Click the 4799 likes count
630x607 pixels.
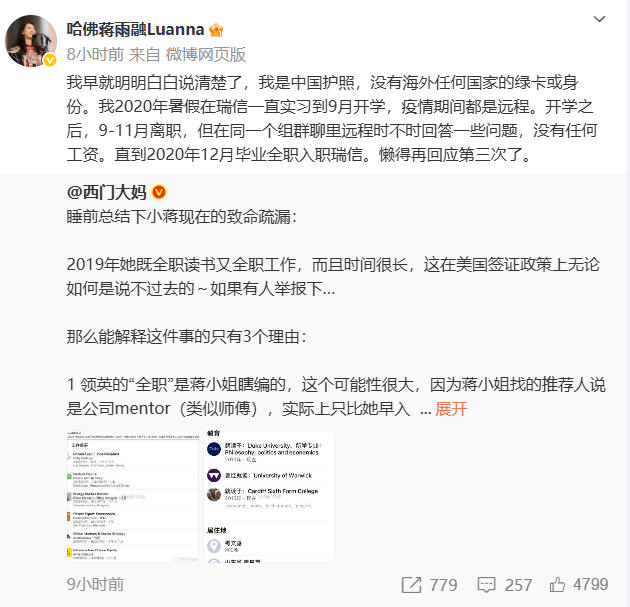591,585
